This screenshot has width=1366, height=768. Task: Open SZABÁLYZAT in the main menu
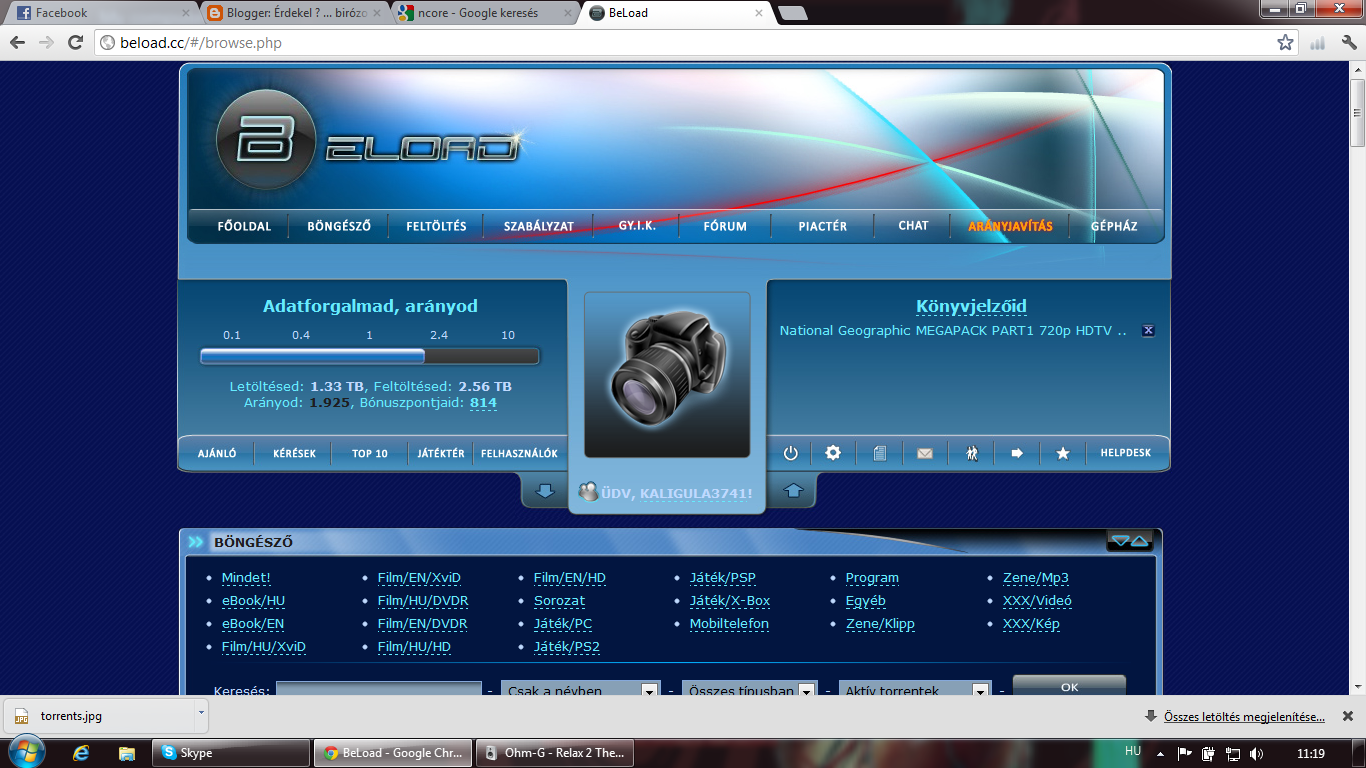[539, 226]
